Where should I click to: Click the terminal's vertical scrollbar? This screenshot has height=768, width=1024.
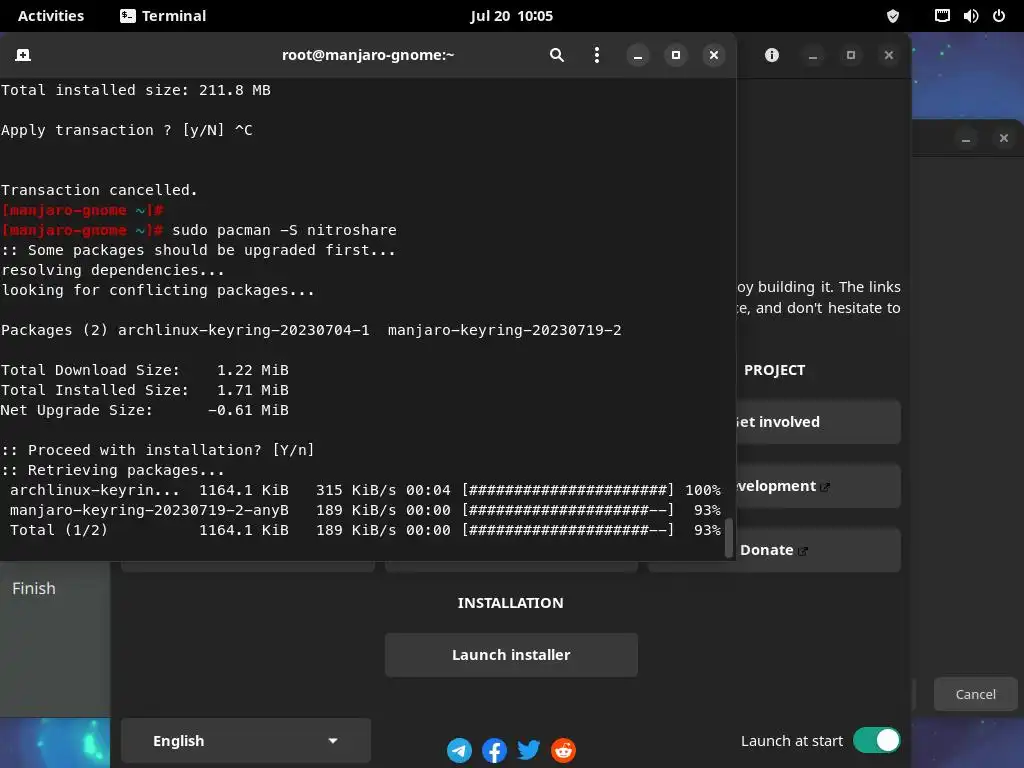[x=729, y=538]
